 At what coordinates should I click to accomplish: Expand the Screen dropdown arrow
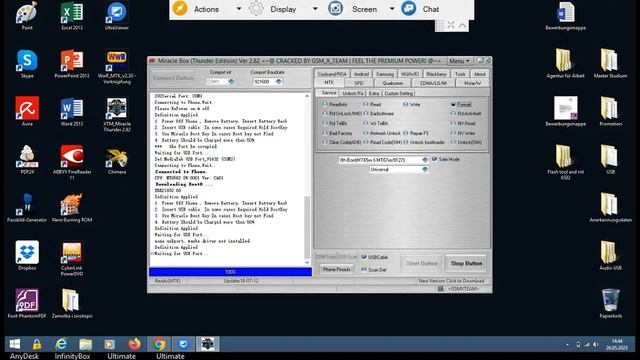click(392, 9)
